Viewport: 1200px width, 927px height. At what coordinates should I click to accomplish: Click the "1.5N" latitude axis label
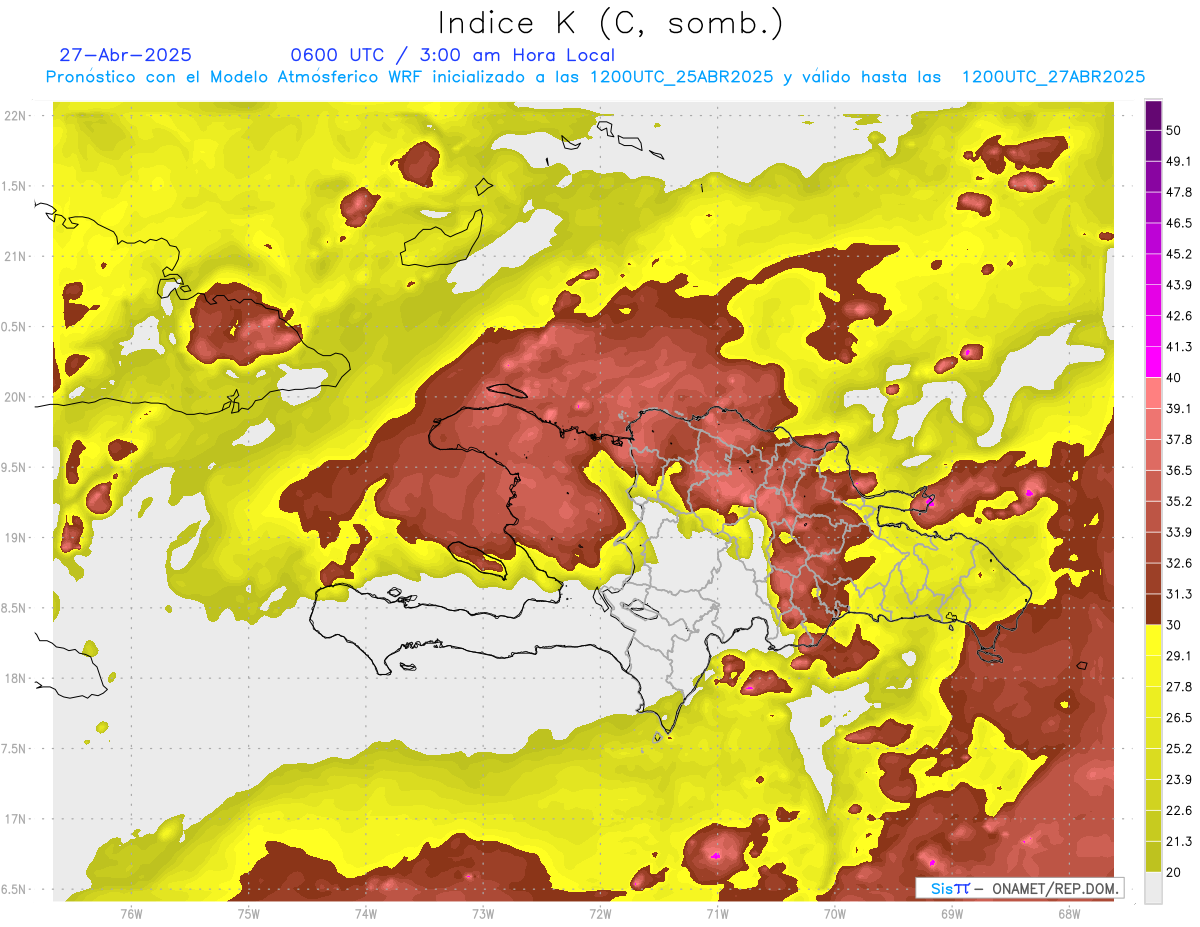click(15, 186)
